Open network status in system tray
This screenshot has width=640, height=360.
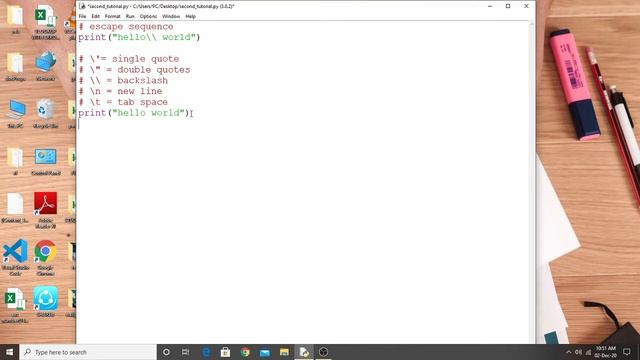pyautogui.click(x=588, y=352)
